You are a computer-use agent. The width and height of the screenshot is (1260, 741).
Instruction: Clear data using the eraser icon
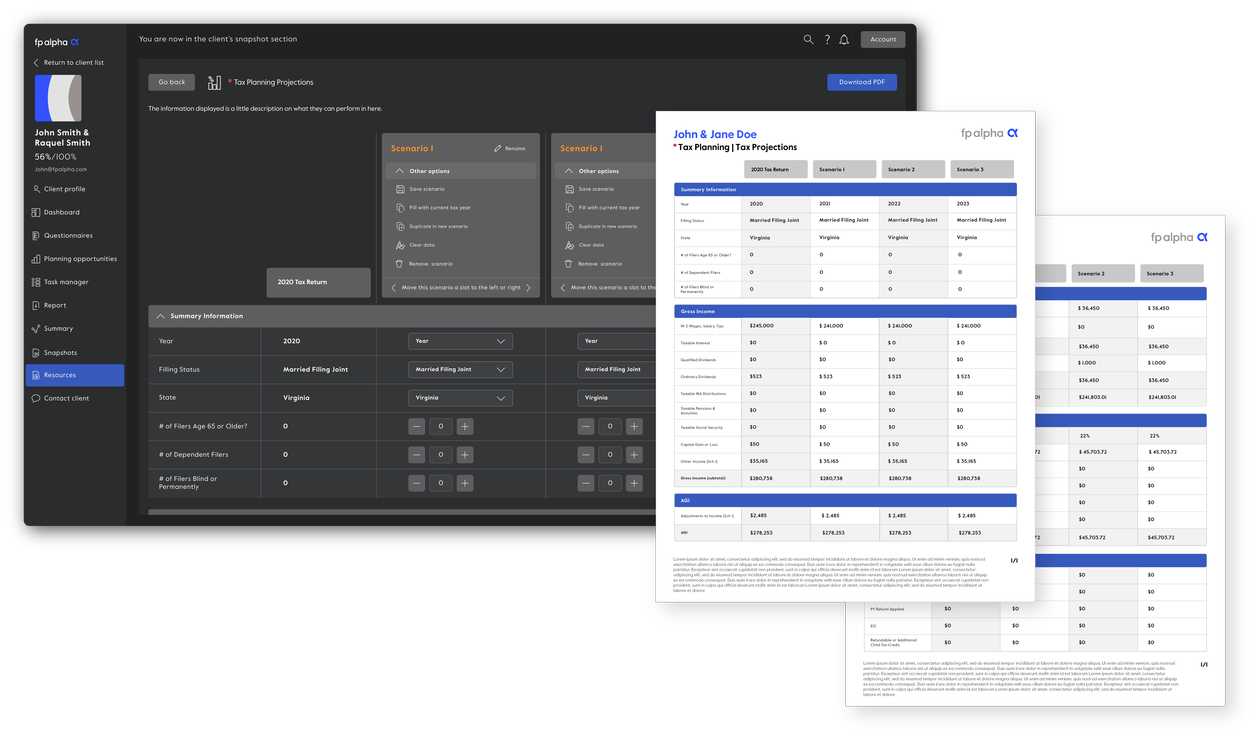[399, 244]
